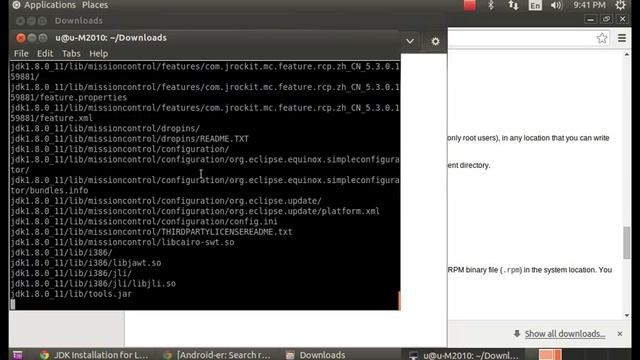
Task: Switch to Downloads folder taskbar window
Action: pyautogui.click(x=316, y=355)
